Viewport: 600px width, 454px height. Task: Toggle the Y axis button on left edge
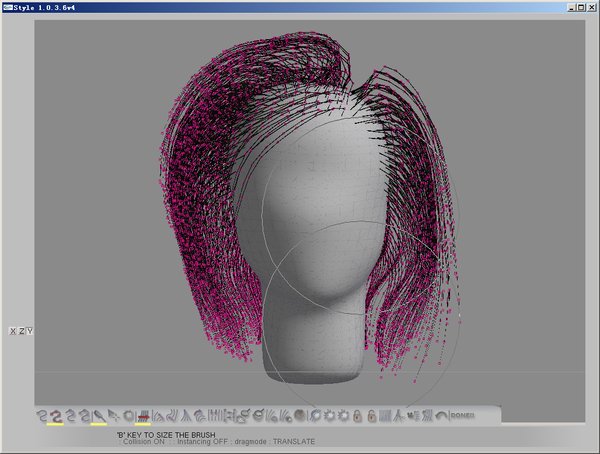tap(30, 330)
